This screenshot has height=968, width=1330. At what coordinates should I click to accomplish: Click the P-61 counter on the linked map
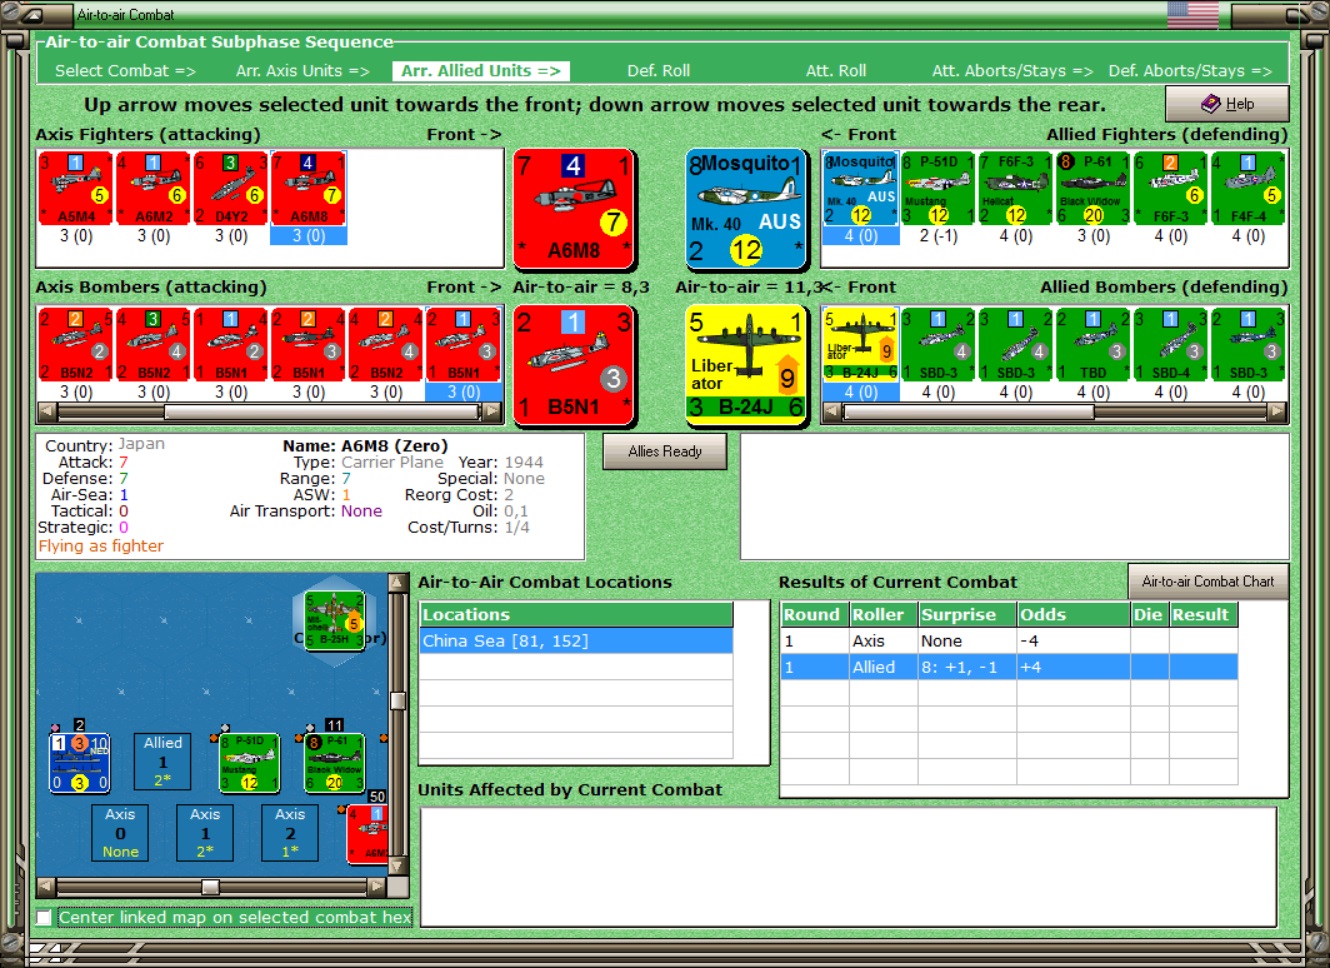click(x=334, y=762)
